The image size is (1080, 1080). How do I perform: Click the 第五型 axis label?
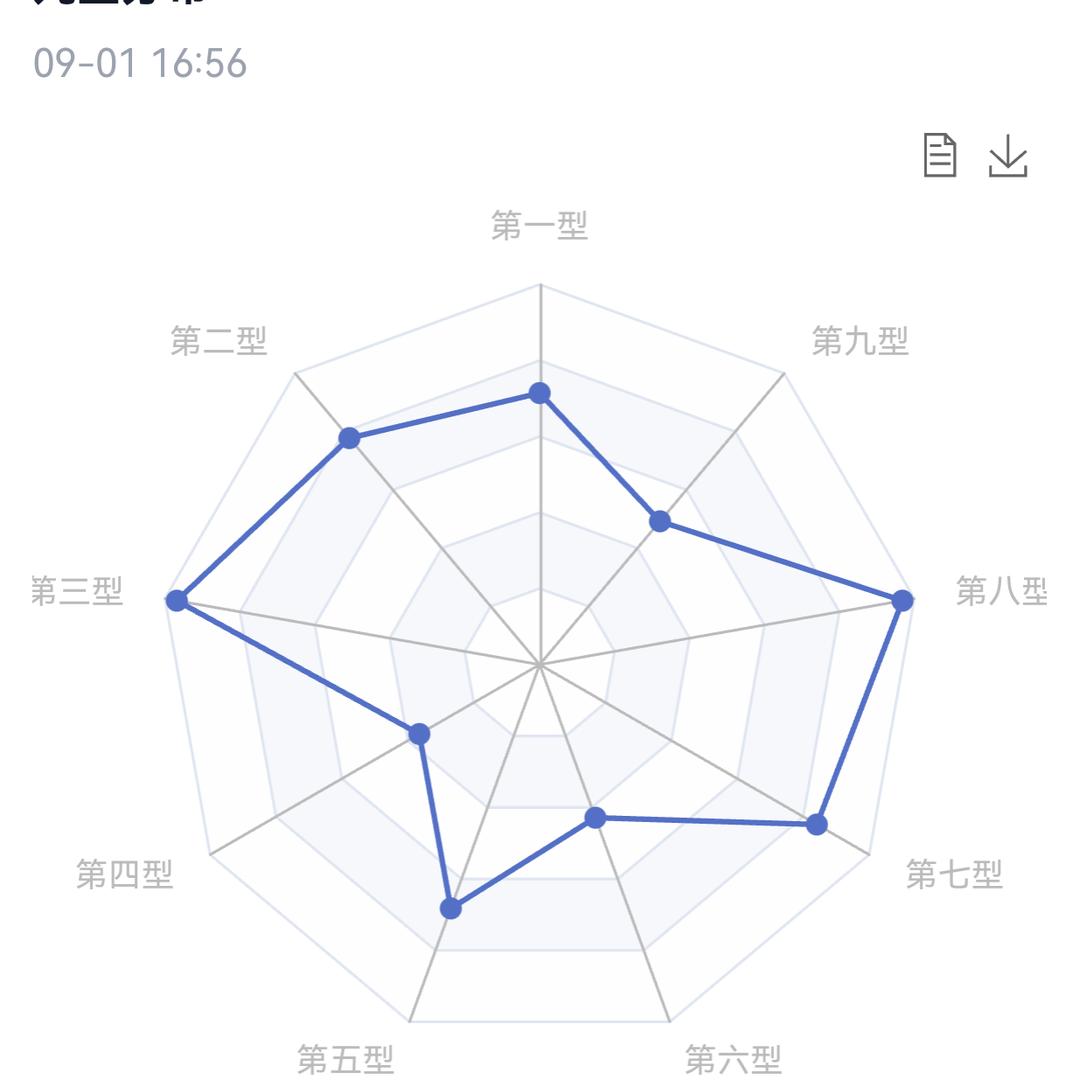click(x=345, y=1059)
